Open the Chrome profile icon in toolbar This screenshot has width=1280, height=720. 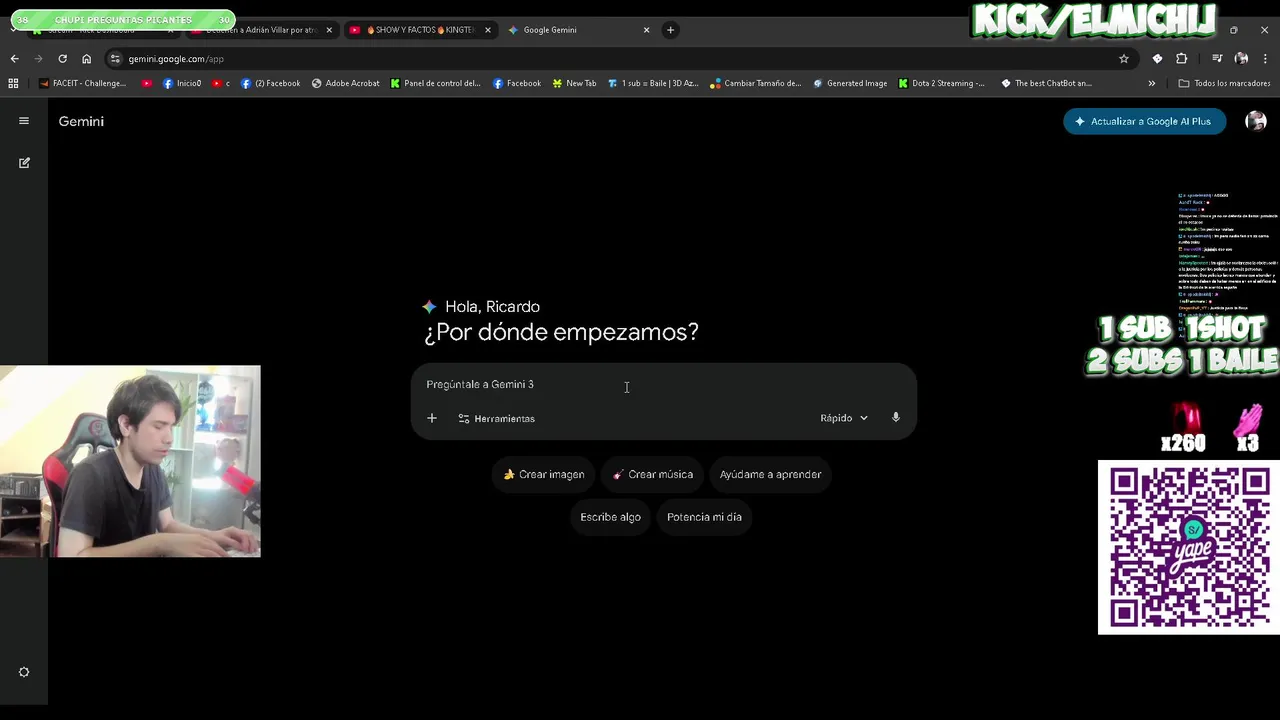(x=1241, y=59)
